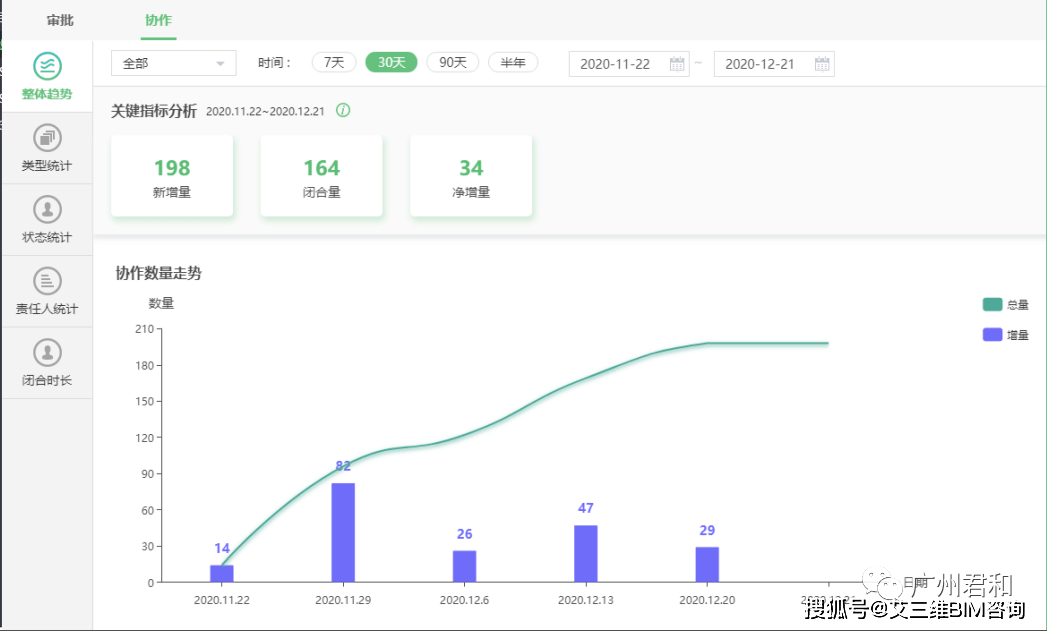
Task: Select the 7天 time range
Action: (334, 62)
